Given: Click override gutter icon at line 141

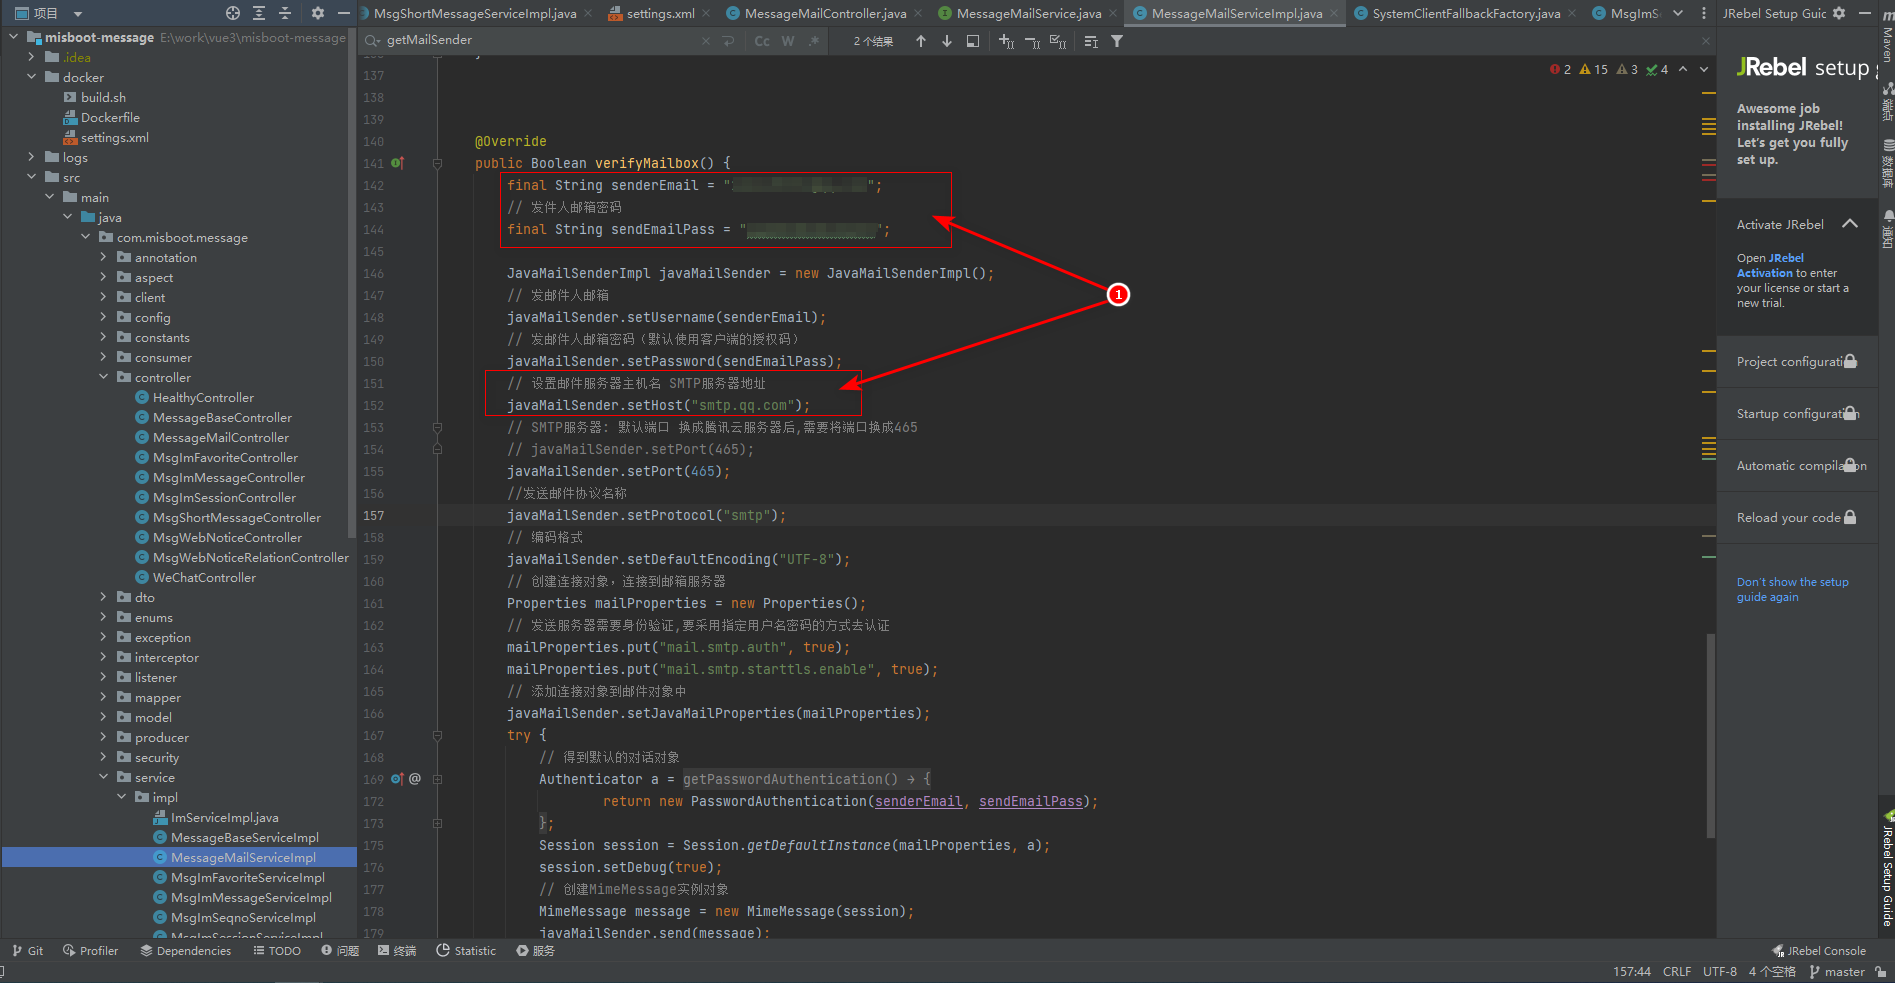Looking at the screenshot, I should (397, 163).
